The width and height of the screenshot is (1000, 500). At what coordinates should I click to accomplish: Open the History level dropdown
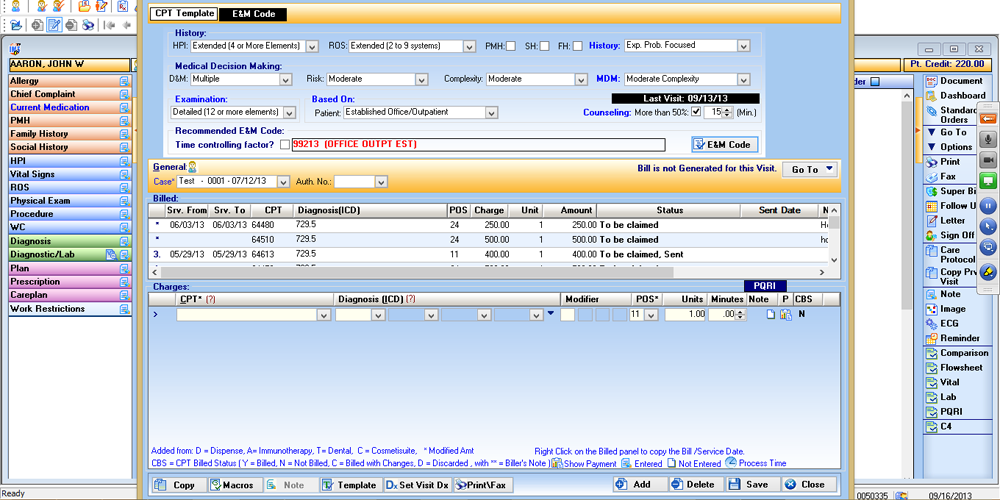pos(743,46)
